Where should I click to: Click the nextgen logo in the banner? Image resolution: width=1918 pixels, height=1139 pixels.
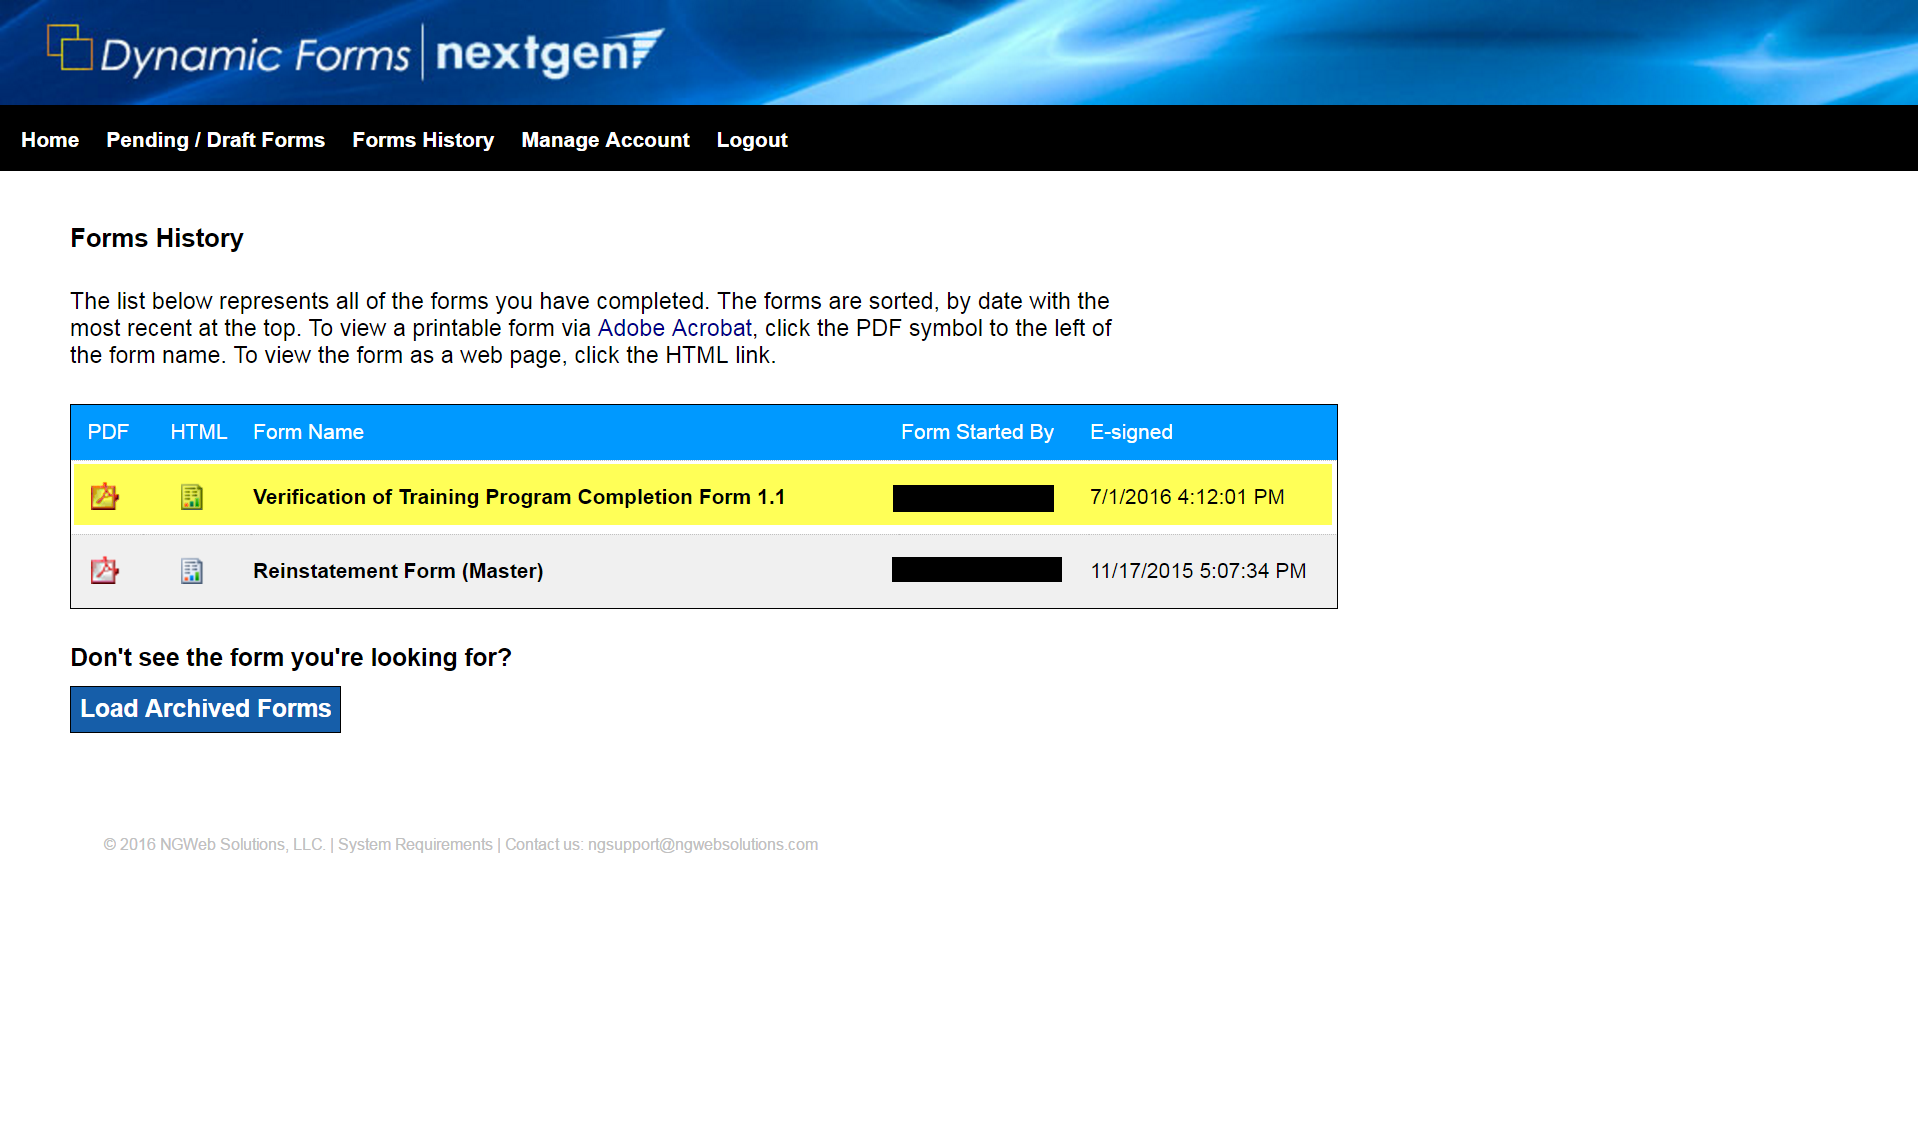(548, 52)
